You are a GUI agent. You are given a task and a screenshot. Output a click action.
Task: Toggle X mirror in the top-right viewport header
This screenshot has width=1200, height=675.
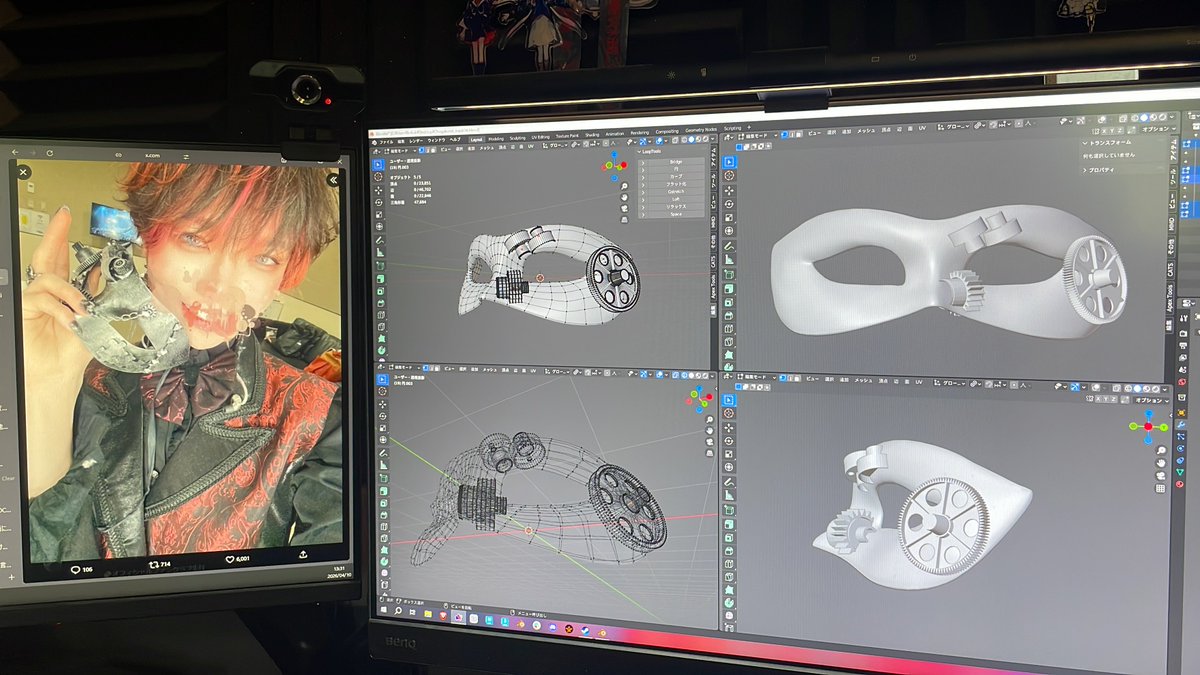pos(1105,130)
